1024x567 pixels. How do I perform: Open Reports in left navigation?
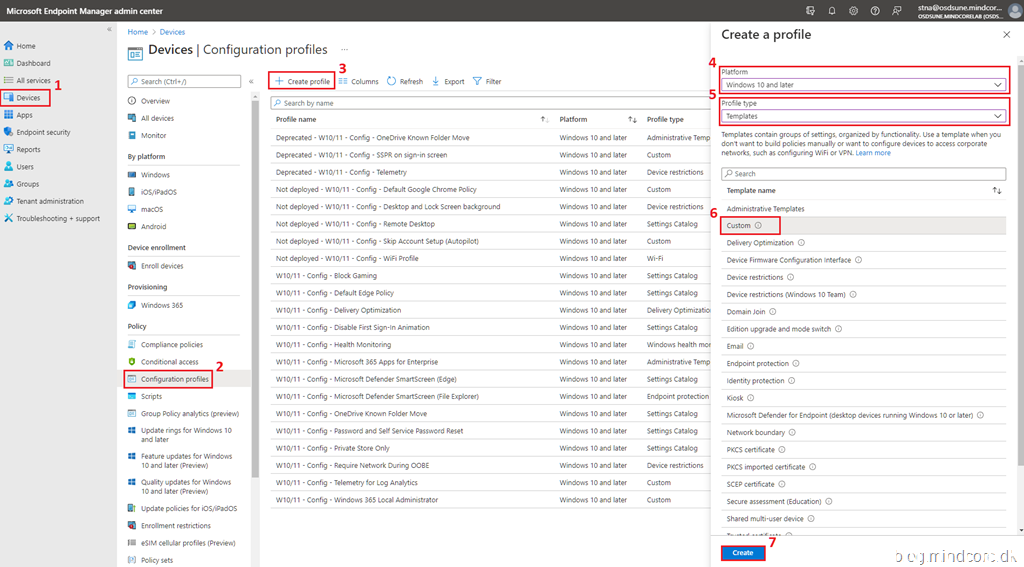click(22, 150)
